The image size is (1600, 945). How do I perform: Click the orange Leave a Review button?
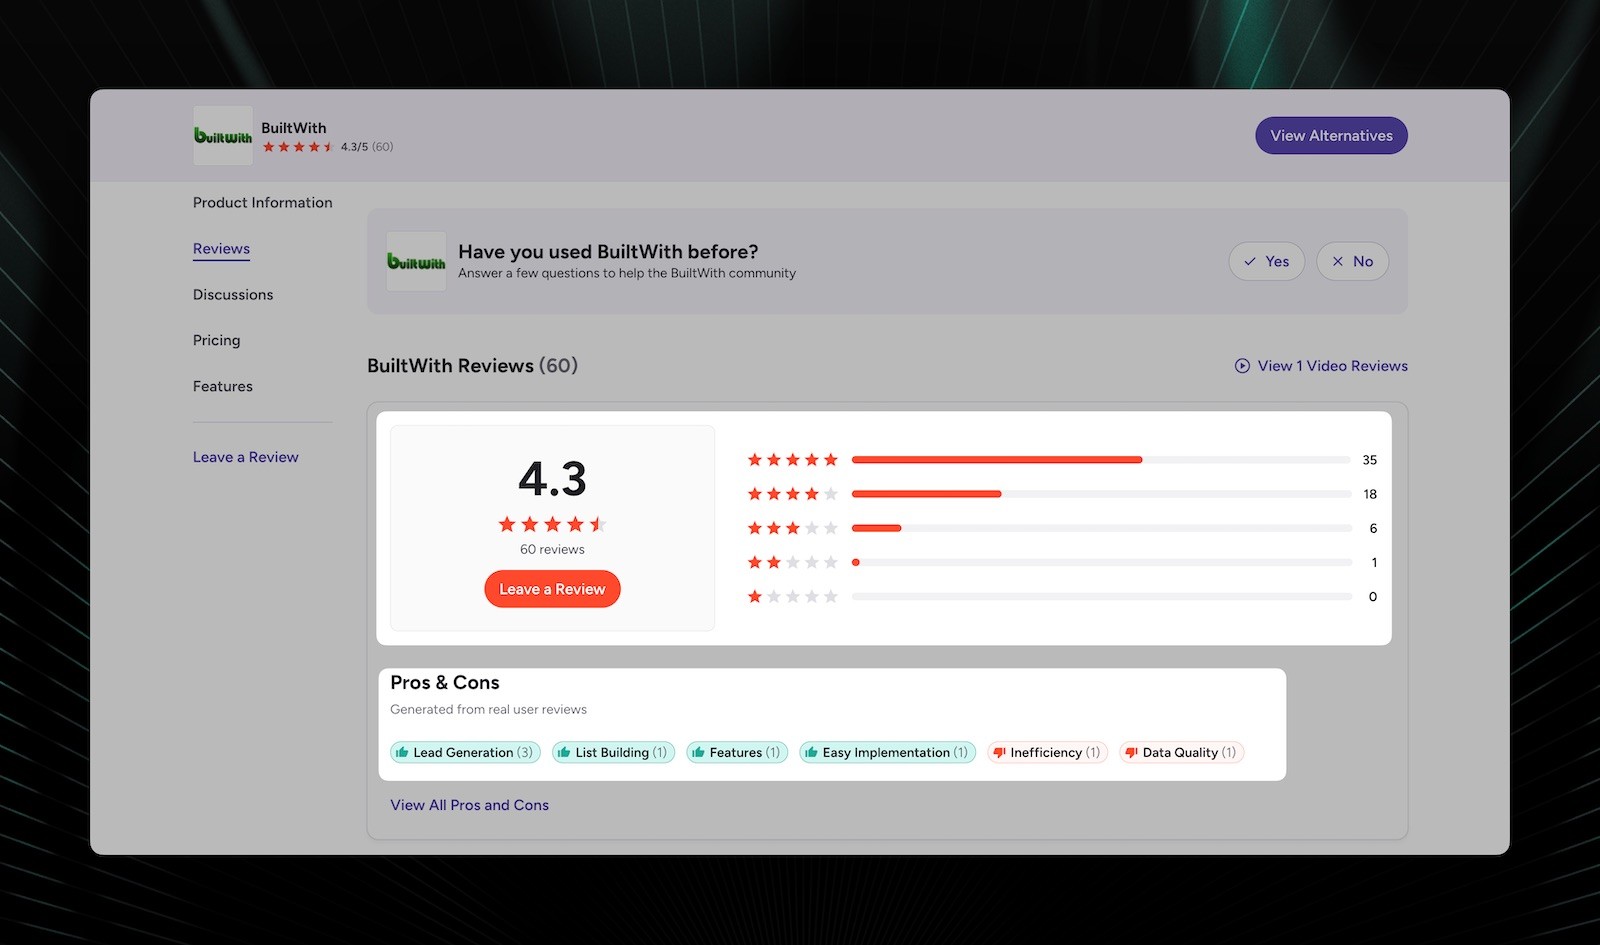pyautogui.click(x=552, y=589)
